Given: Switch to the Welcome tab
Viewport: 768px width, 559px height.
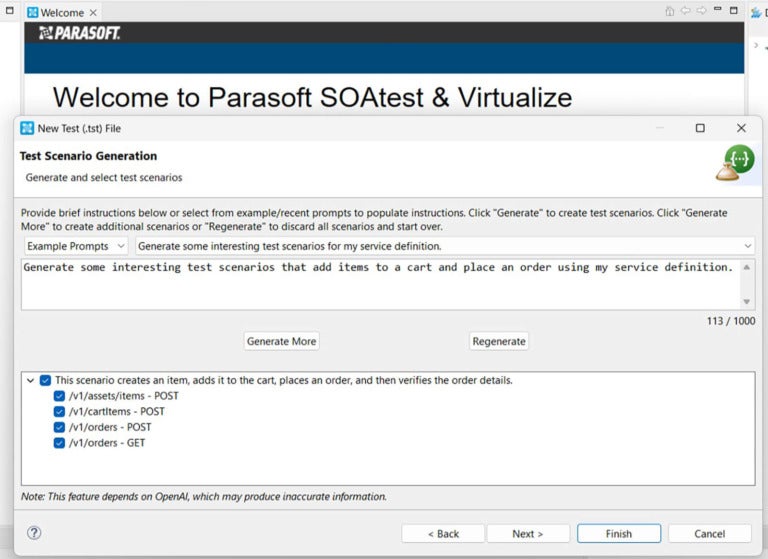Looking at the screenshot, I should click(x=61, y=13).
